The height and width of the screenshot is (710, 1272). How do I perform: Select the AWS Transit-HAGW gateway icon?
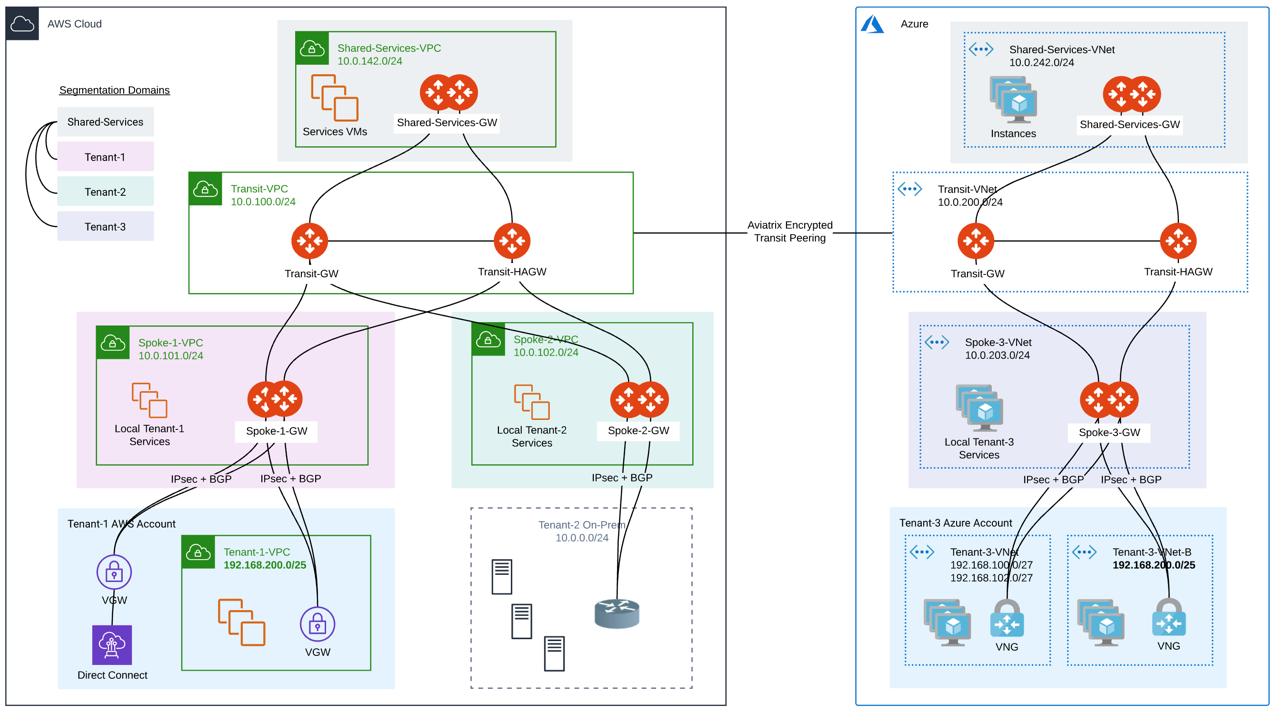512,241
